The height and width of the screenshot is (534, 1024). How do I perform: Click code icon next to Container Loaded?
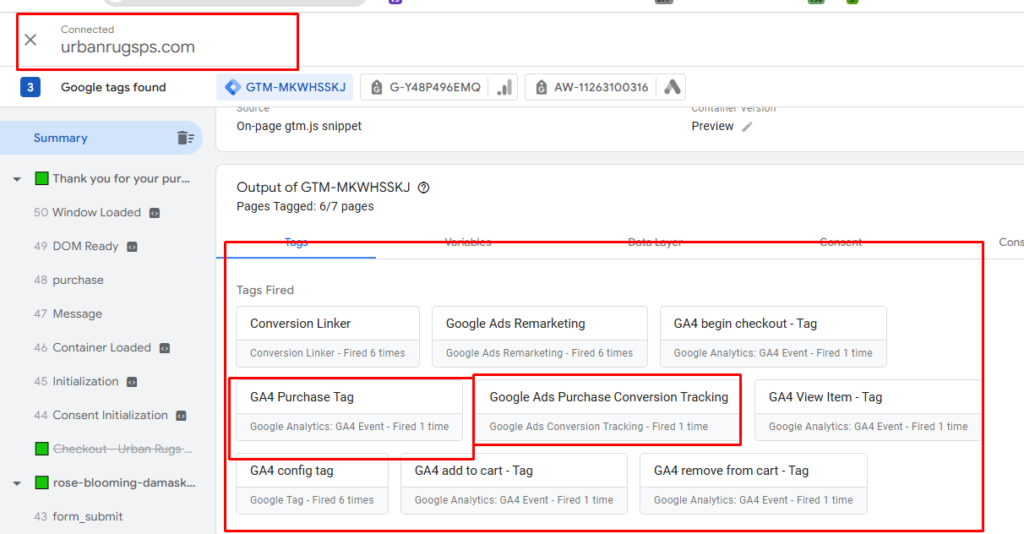(165, 349)
